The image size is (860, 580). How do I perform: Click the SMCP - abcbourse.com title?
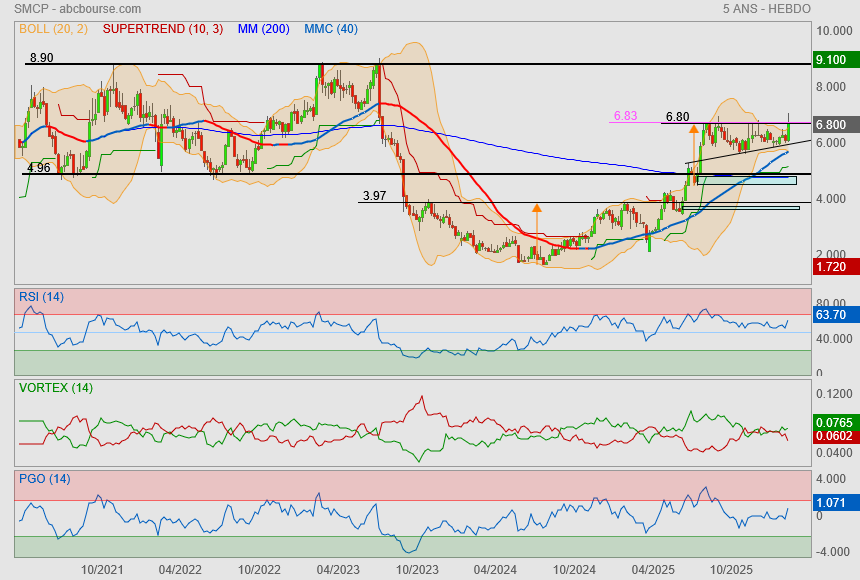coord(78,8)
